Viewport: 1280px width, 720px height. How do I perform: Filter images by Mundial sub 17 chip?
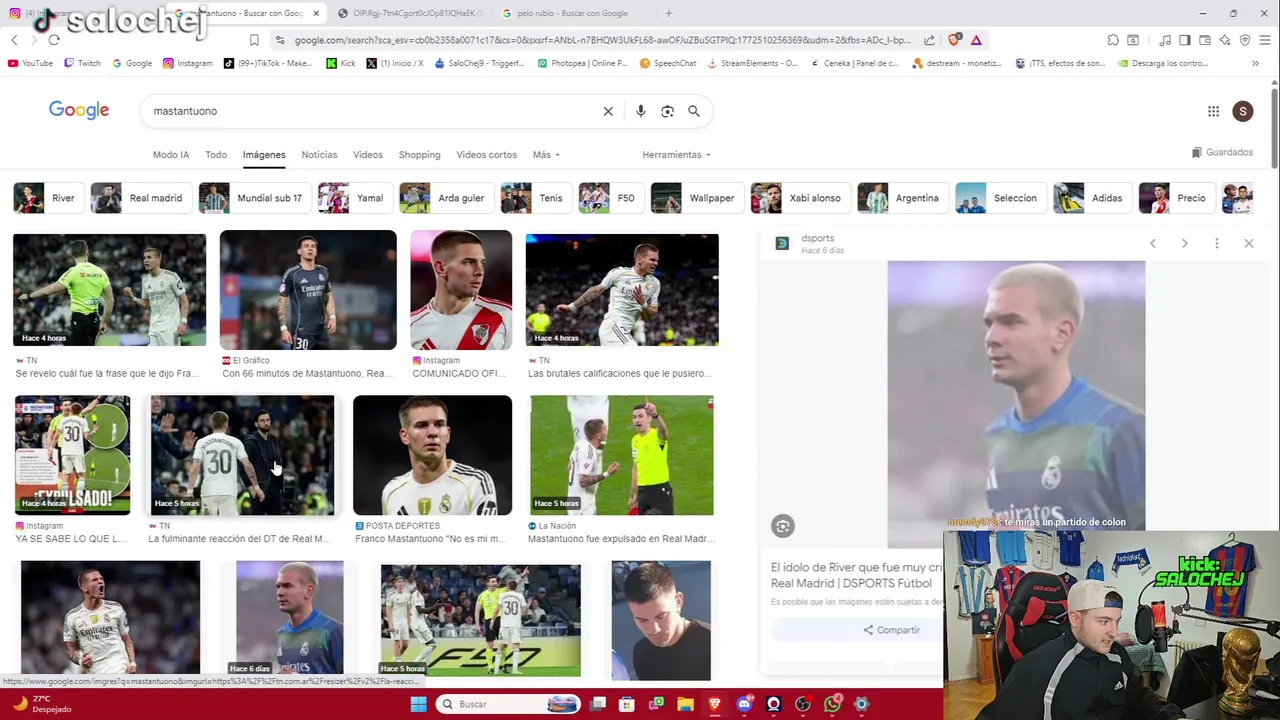point(254,198)
